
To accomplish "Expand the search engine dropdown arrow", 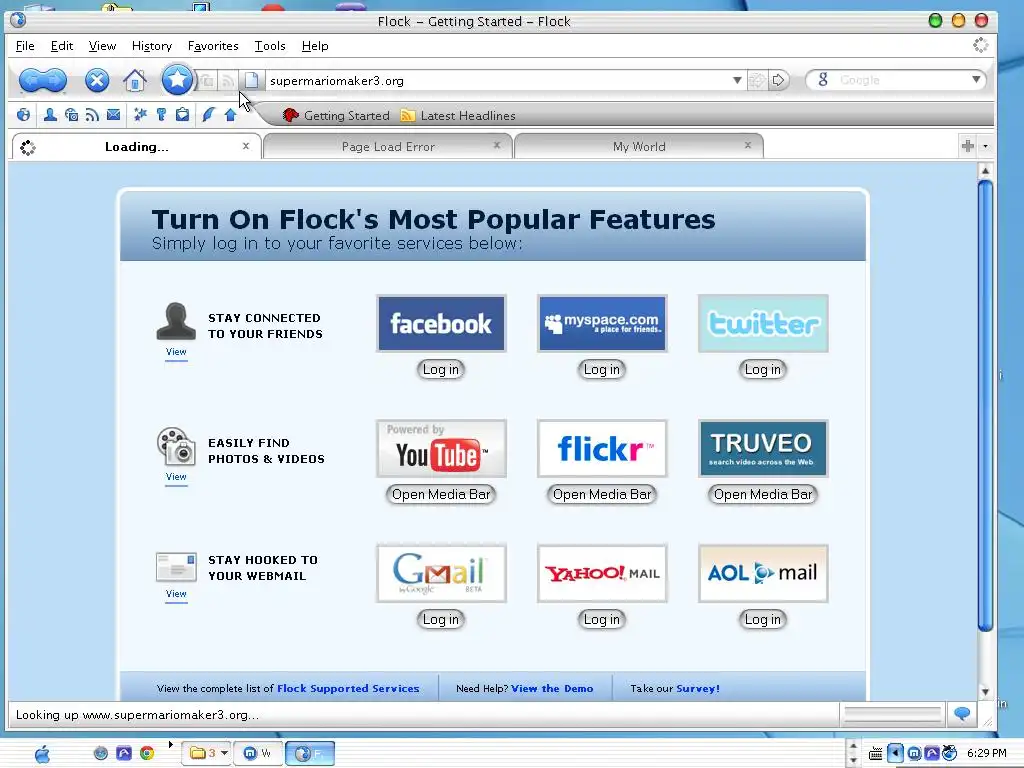I will coord(976,80).
